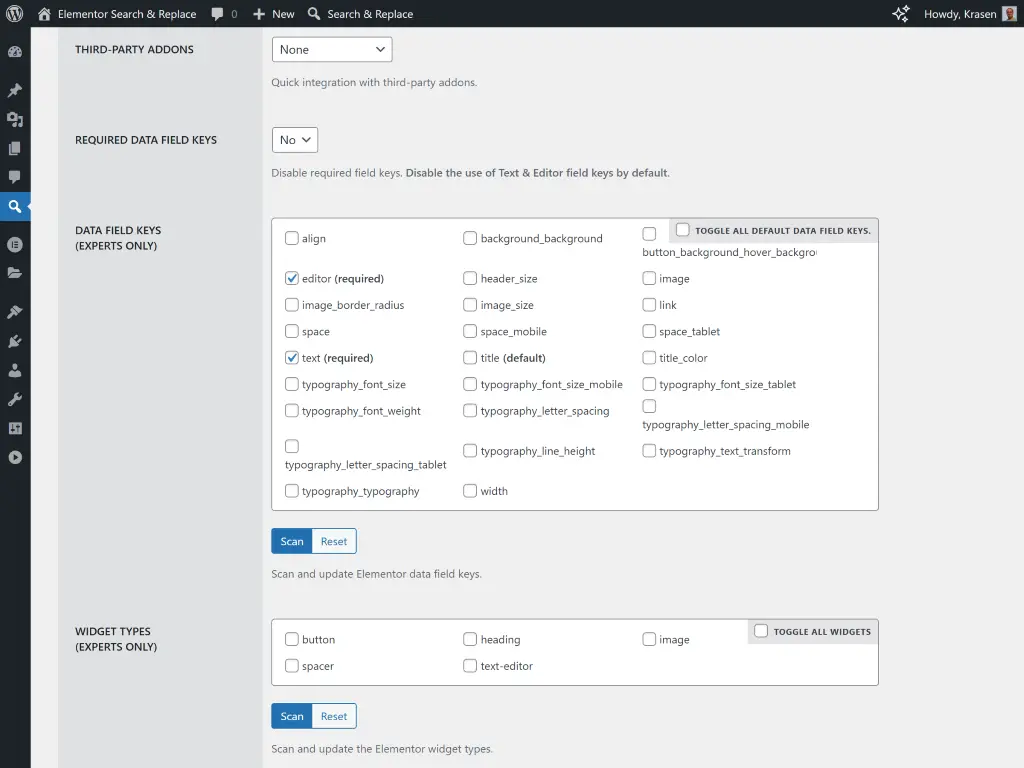The image size is (1024, 768).
Task: Open the Third-Party Addons dropdown set to None
Action: [x=331, y=48]
